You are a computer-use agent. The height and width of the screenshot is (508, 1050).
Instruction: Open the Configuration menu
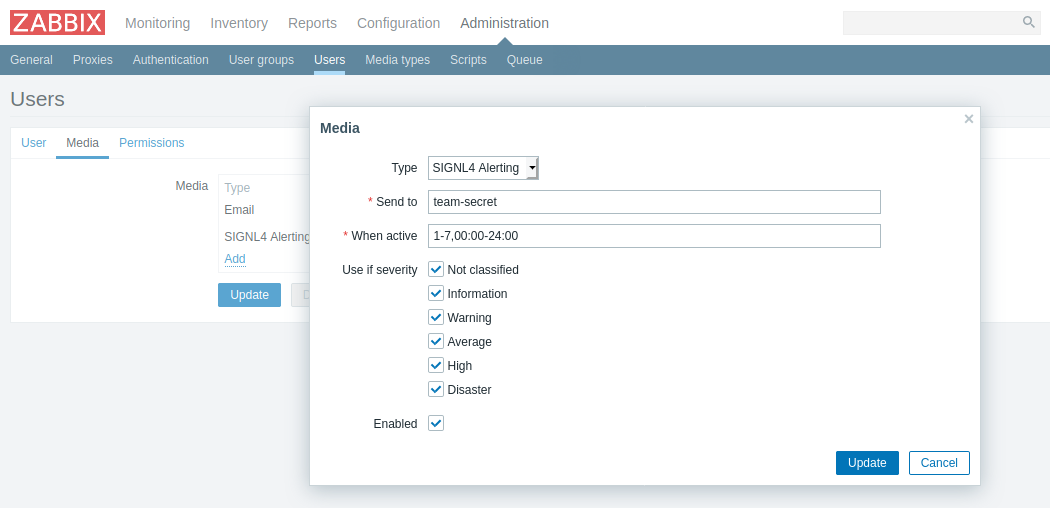click(x=398, y=23)
